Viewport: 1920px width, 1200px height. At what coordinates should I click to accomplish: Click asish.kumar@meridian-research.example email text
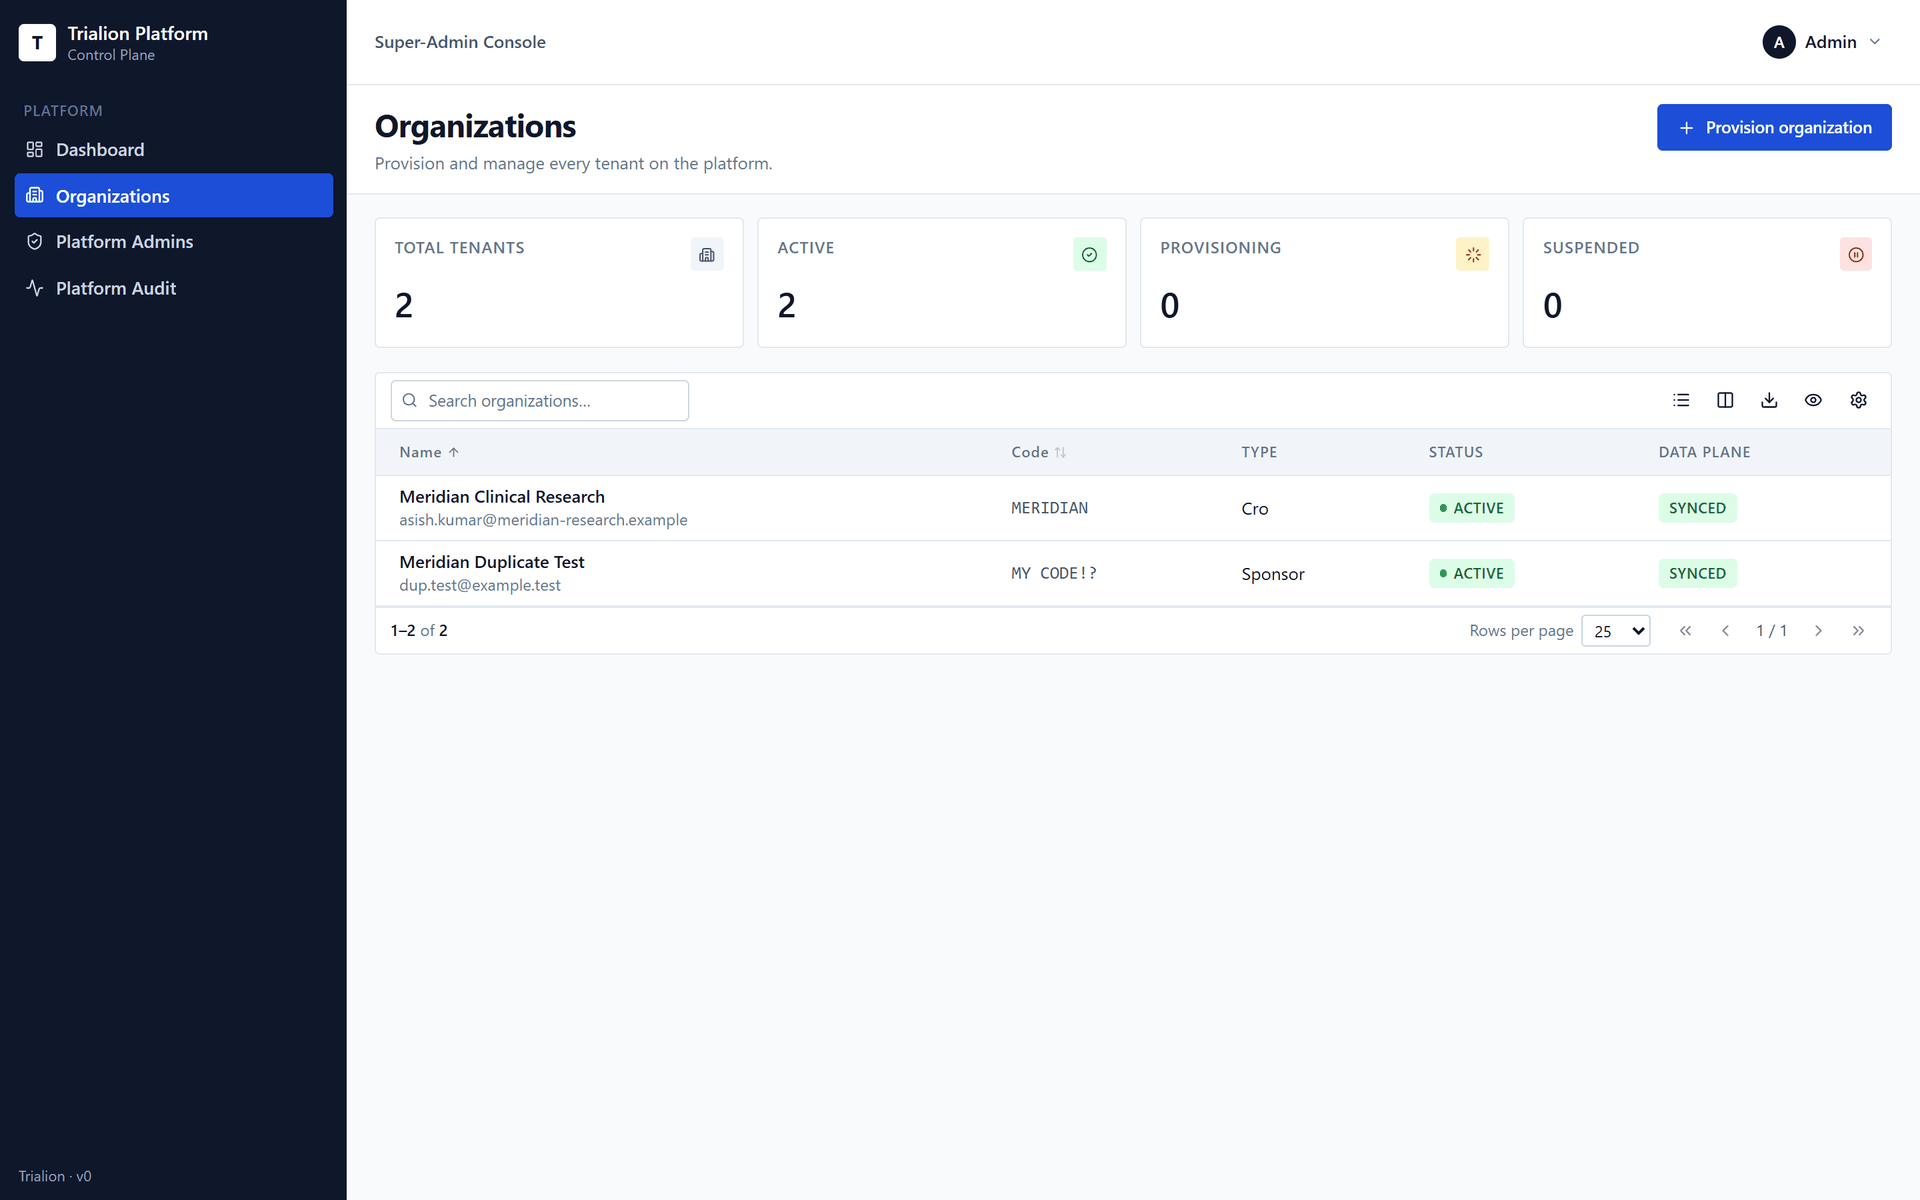(543, 520)
